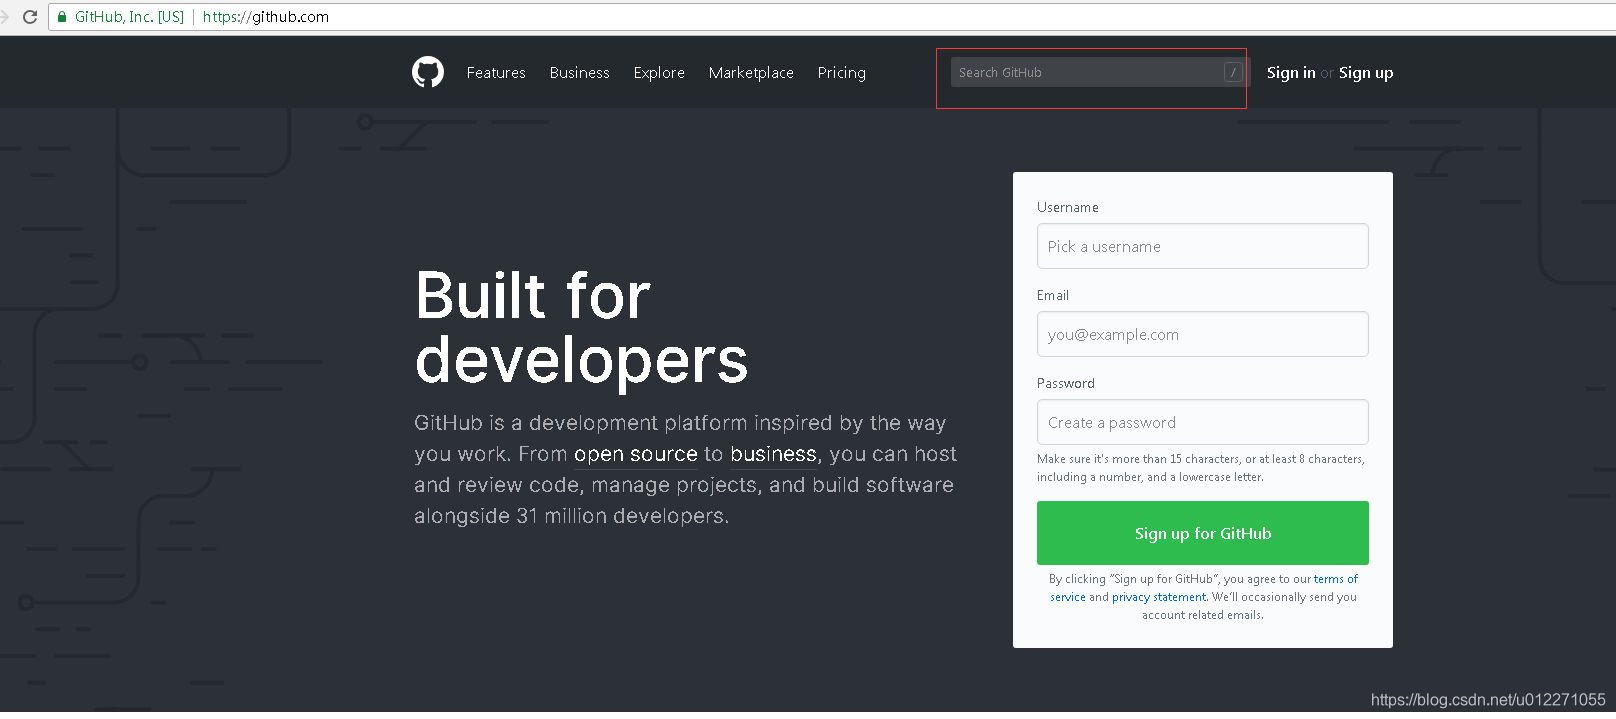The image size is (1616, 719).
Task: Click the Sign in link
Action: point(1291,73)
